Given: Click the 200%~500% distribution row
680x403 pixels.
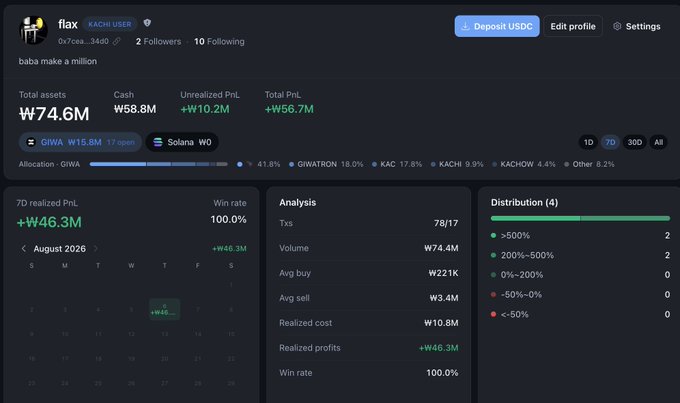Looking at the screenshot, I should tap(580, 256).
